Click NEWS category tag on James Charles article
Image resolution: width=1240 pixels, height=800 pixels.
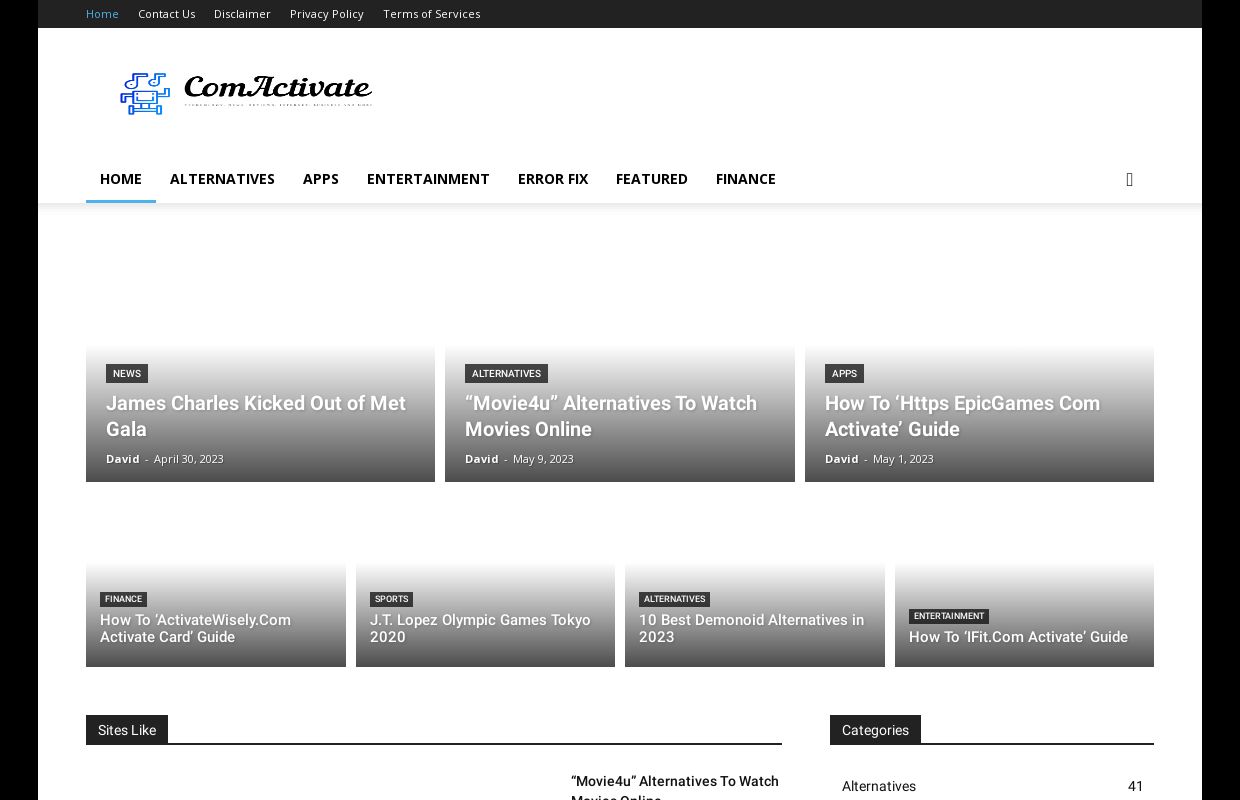pos(127,374)
